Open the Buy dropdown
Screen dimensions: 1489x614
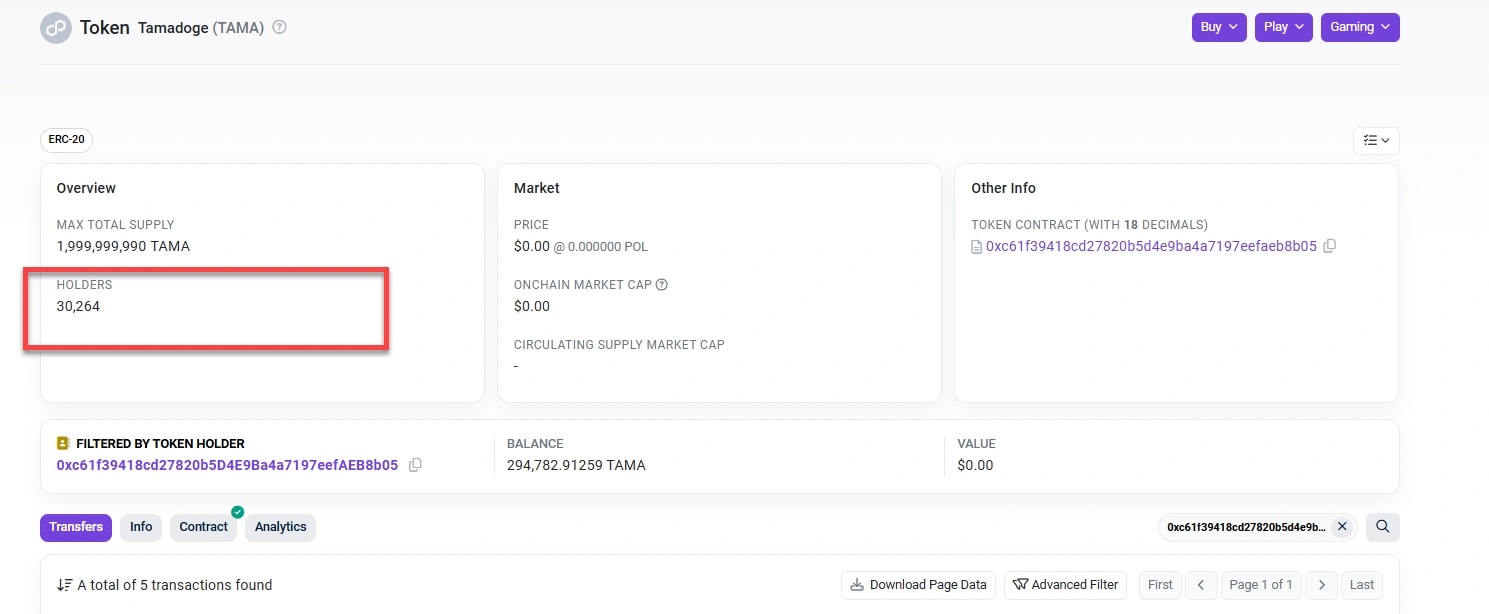coord(1218,27)
